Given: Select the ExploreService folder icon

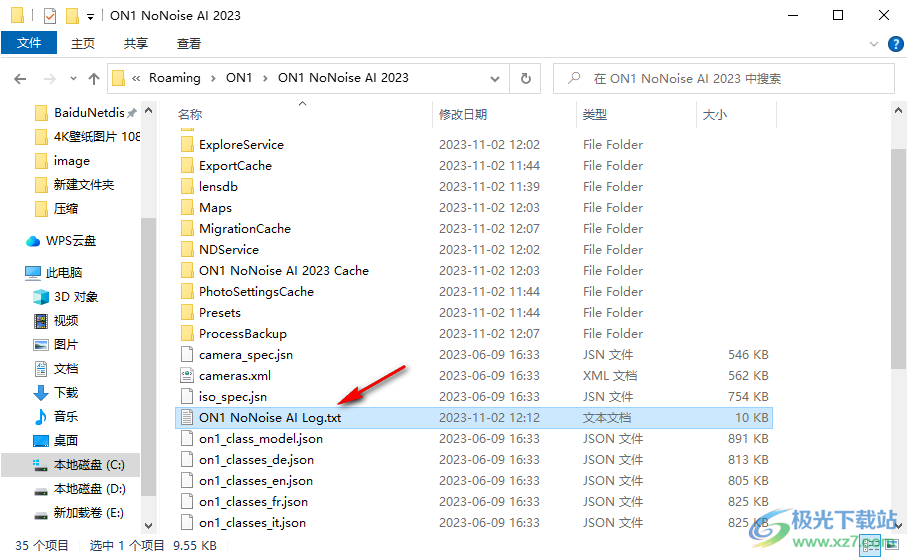Looking at the screenshot, I should (x=187, y=145).
